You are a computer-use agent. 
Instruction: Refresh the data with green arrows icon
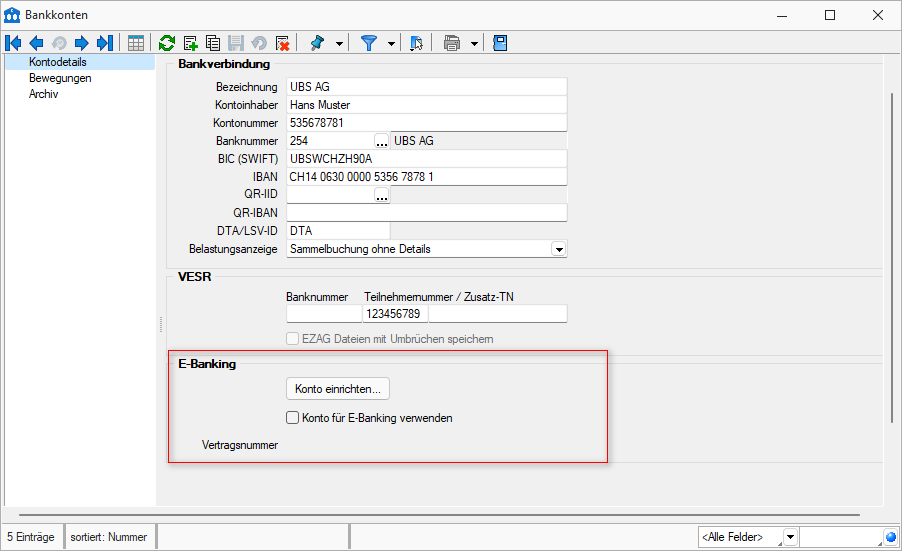click(167, 43)
